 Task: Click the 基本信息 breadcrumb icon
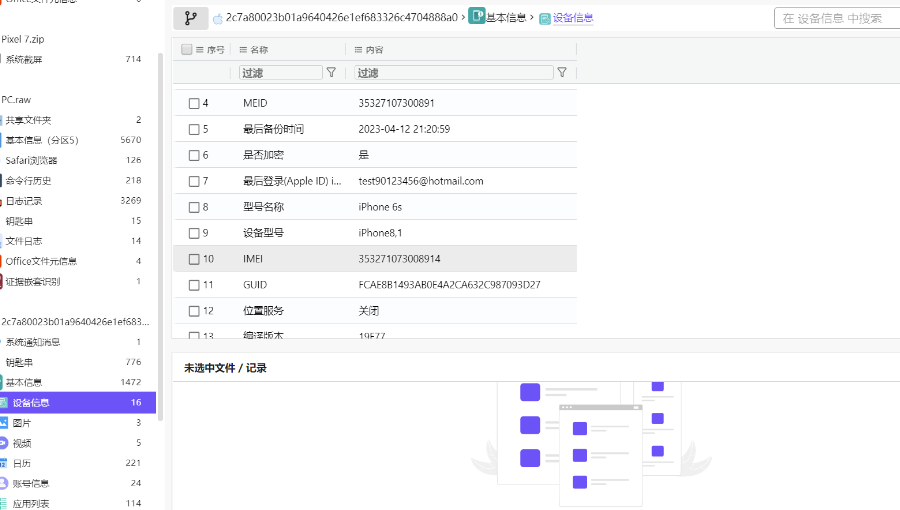(476, 16)
